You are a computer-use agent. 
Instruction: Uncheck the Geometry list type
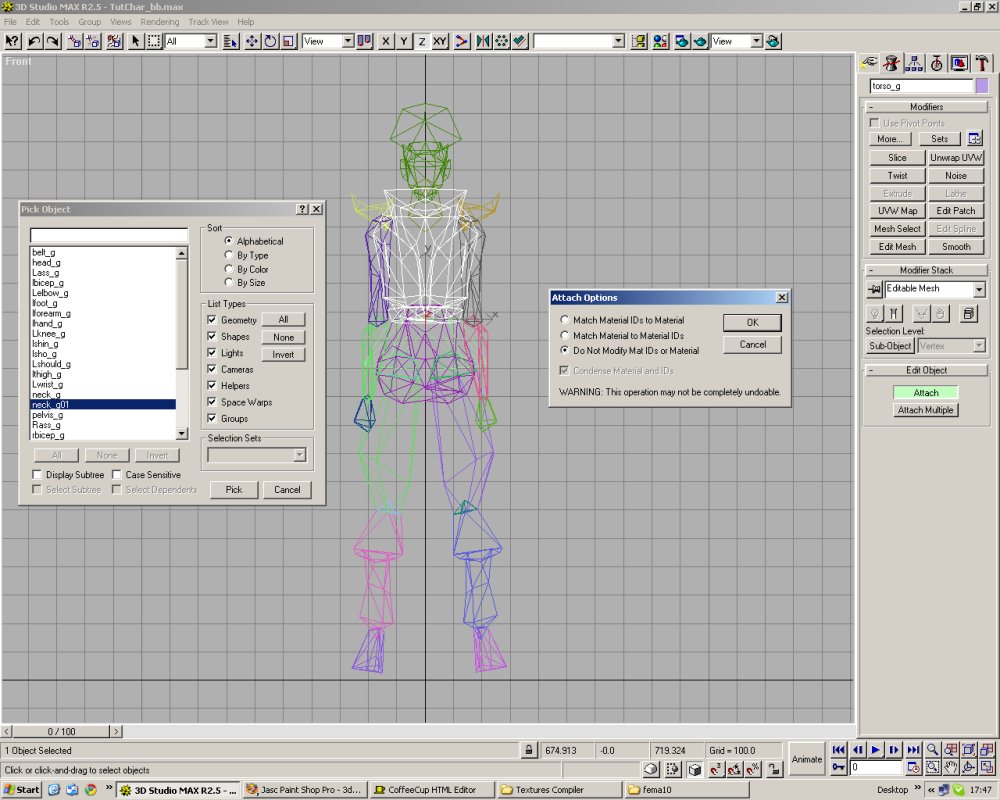212,320
